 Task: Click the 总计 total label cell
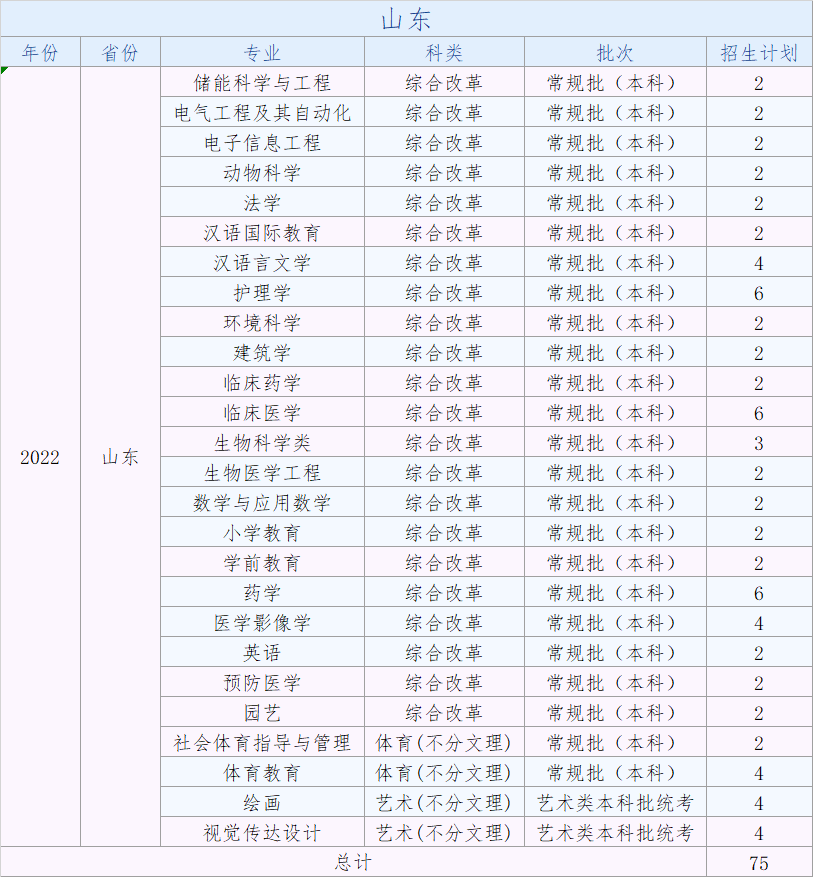353,862
